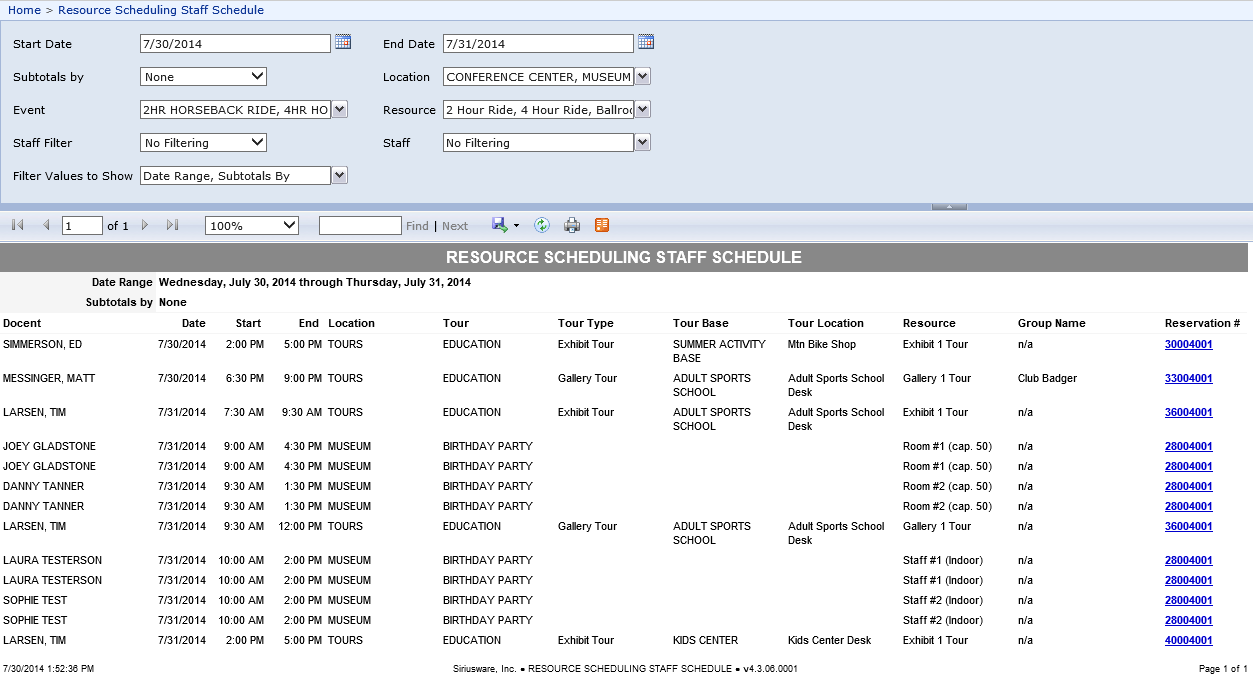This screenshot has width=1253, height=687.
Task: Click the Home breadcrumb link
Action: click(x=24, y=10)
